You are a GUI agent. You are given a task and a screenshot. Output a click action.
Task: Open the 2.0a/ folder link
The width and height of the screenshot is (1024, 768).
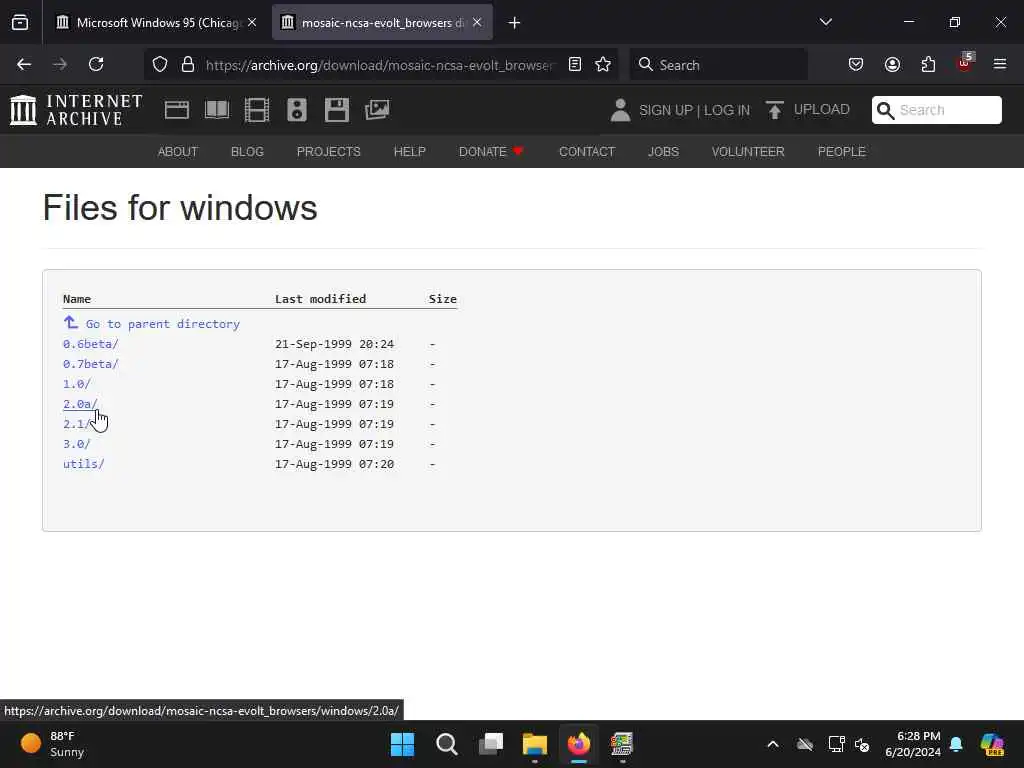click(x=80, y=404)
